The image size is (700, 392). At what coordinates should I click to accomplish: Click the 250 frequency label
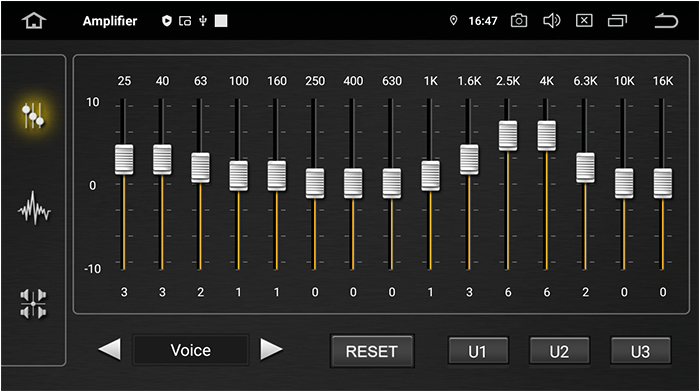[315, 81]
